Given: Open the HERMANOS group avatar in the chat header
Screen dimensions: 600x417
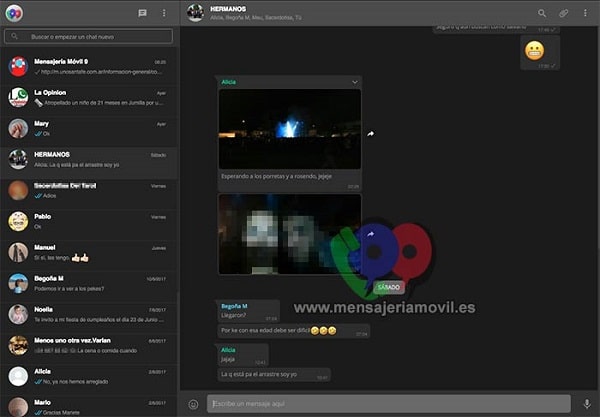Looking at the screenshot, I should click(195, 13).
